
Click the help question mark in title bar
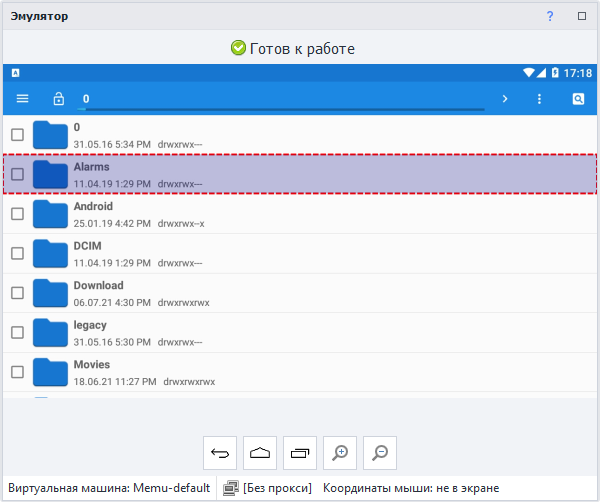tap(549, 17)
